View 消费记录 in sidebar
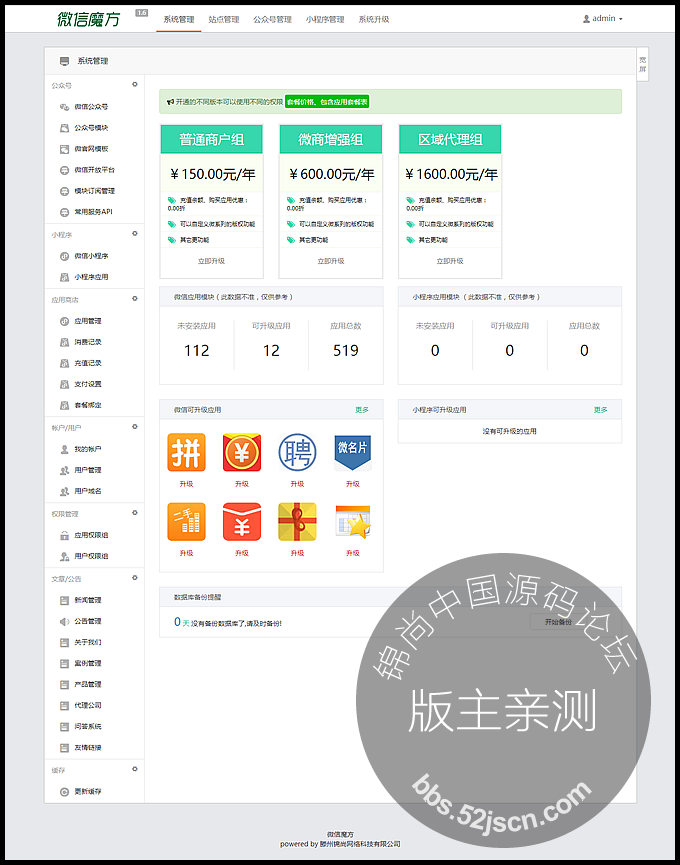This screenshot has width=680, height=865. [x=88, y=342]
